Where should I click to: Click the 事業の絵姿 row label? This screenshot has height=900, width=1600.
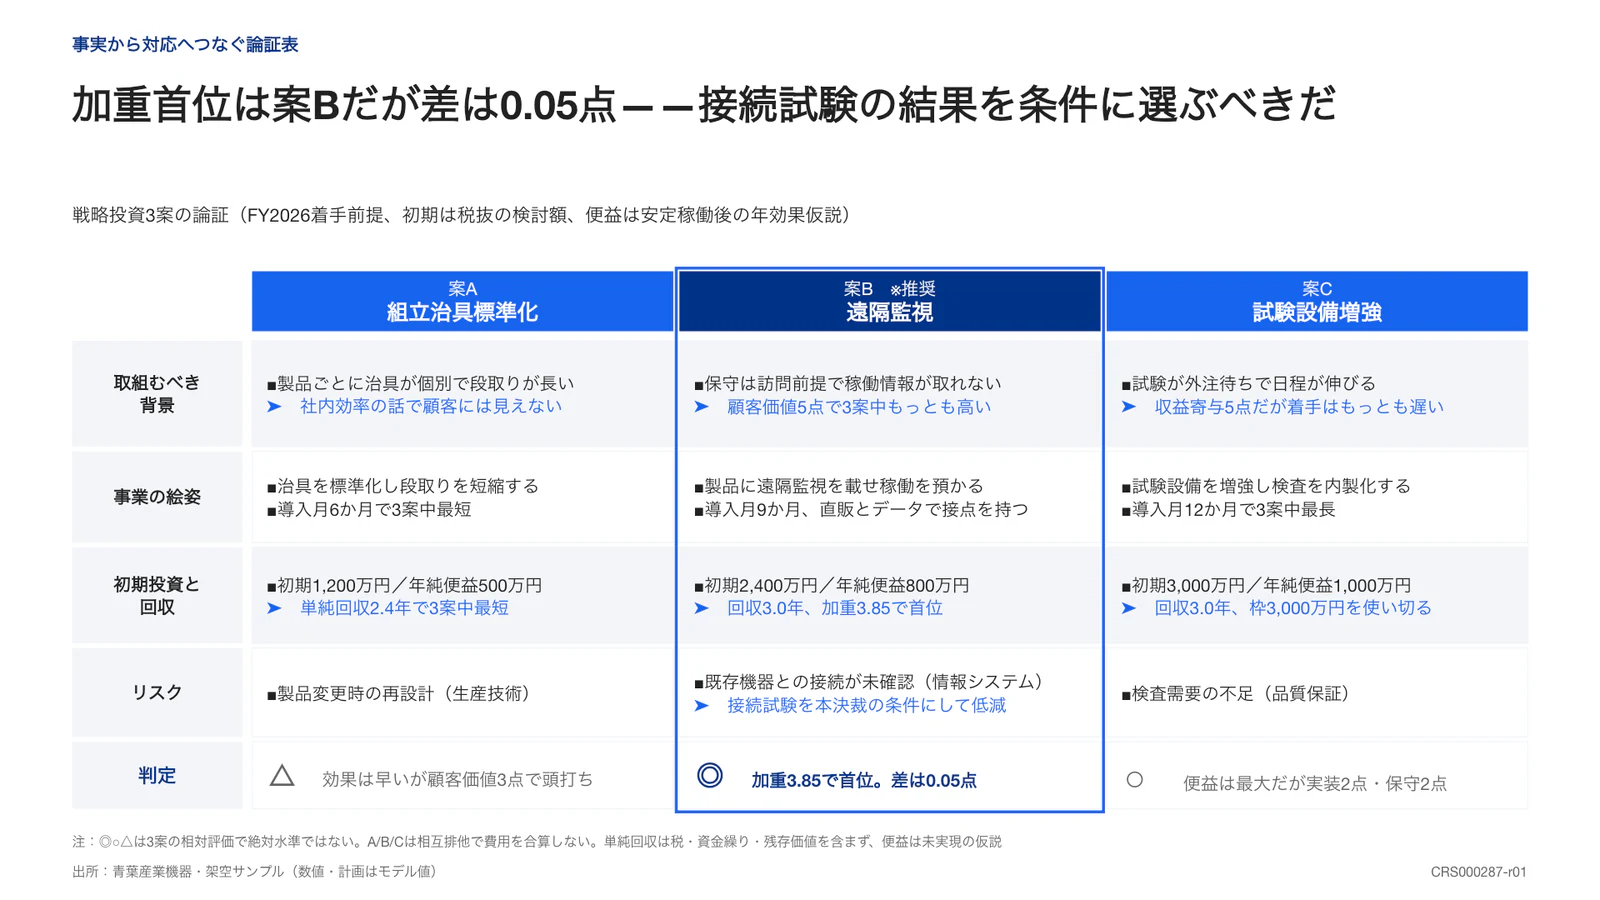tap(157, 497)
